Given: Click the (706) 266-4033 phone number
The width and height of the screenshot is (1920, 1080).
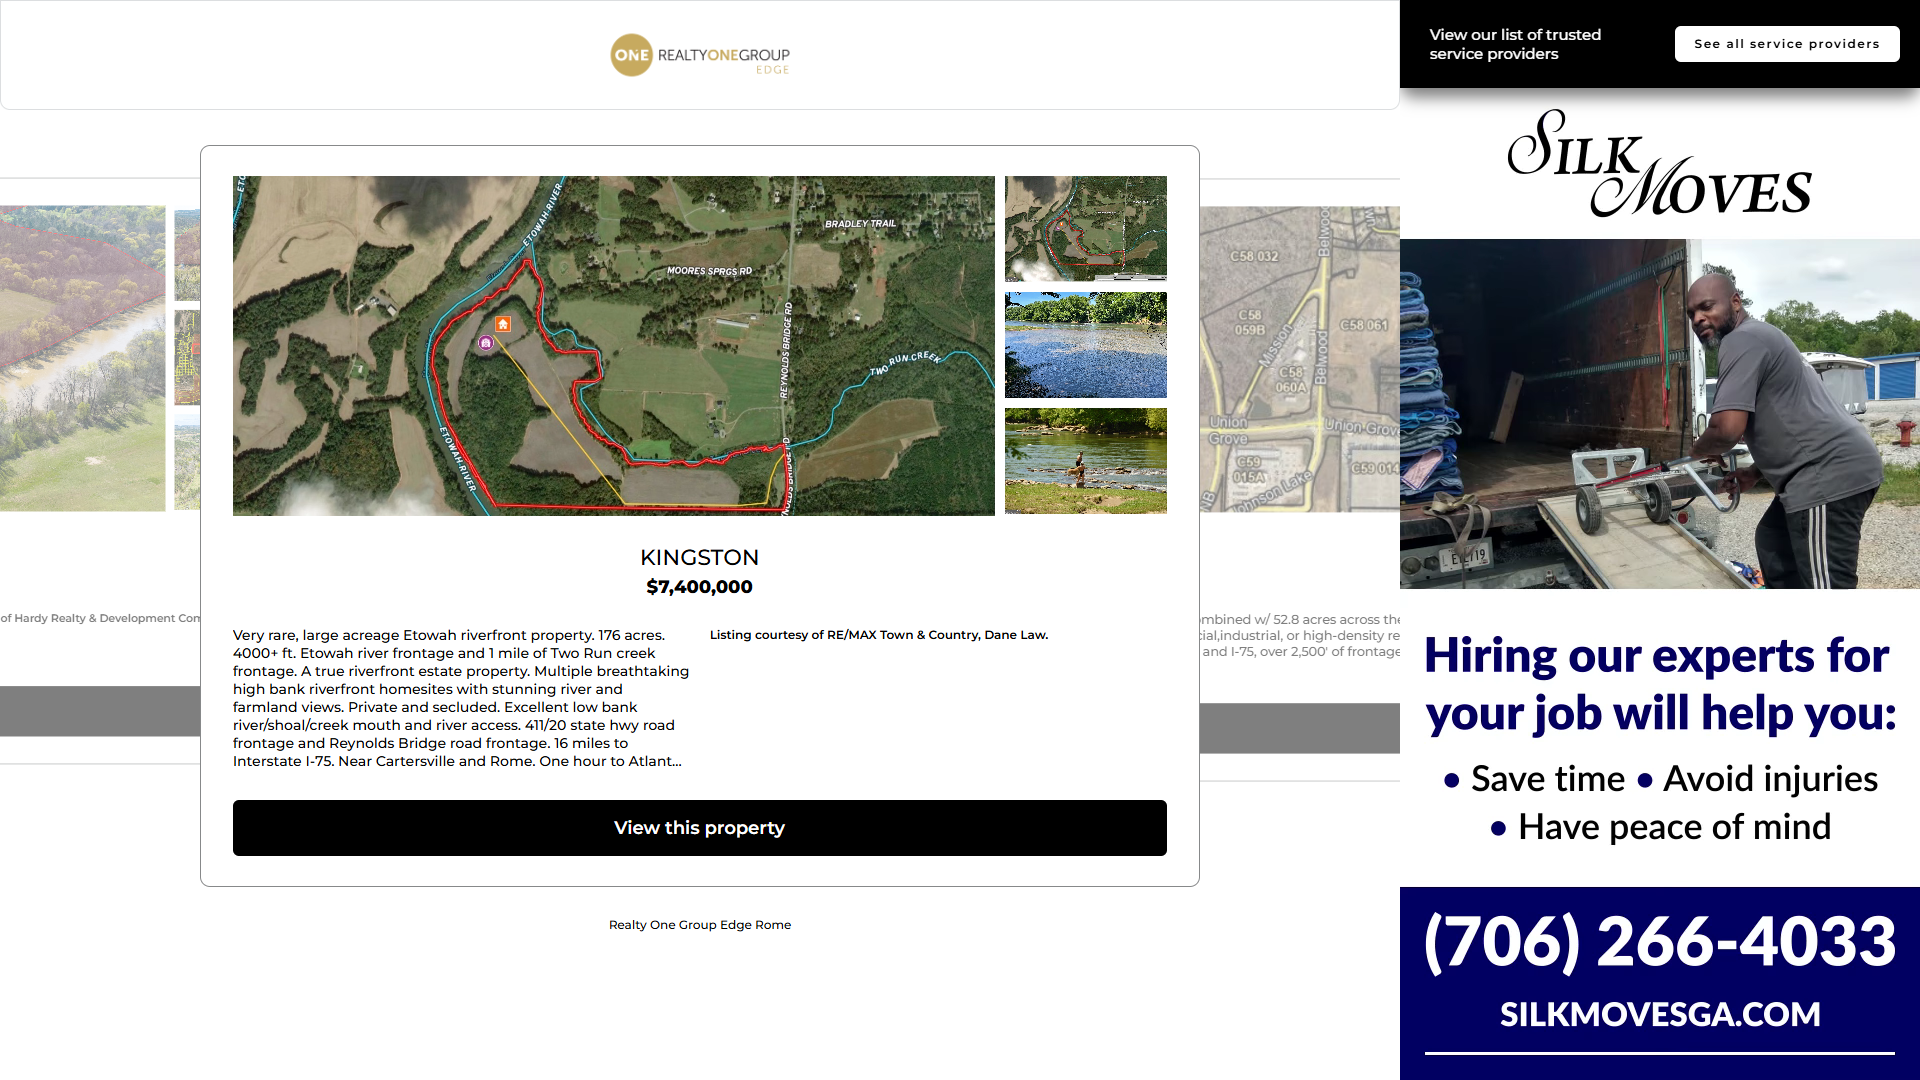Looking at the screenshot, I should [x=1659, y=941].
